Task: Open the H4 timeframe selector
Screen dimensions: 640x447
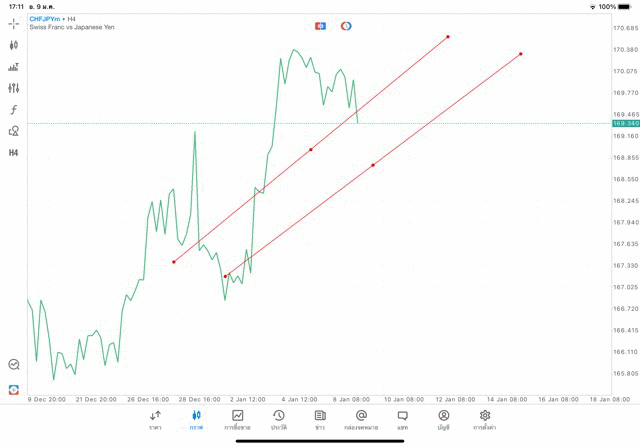Action: (14, 153)
